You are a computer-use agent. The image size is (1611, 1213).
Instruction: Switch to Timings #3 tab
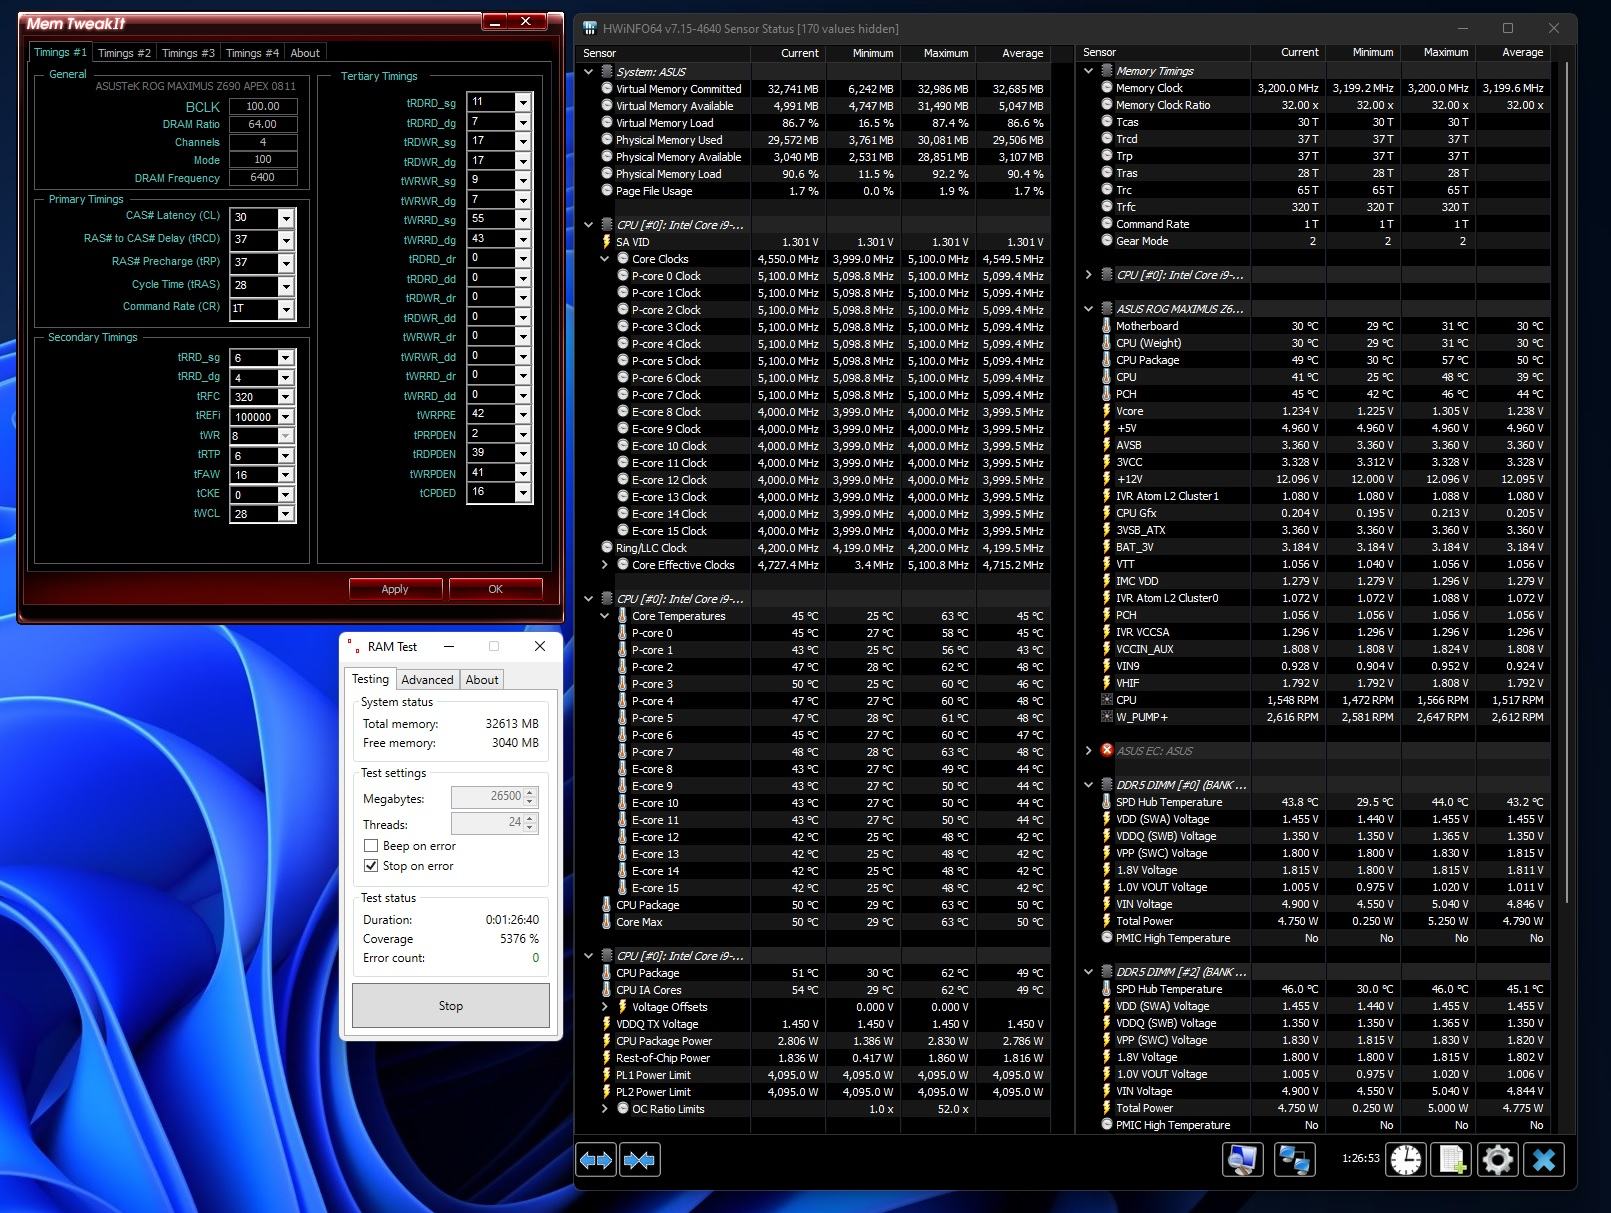pos(188,53)
